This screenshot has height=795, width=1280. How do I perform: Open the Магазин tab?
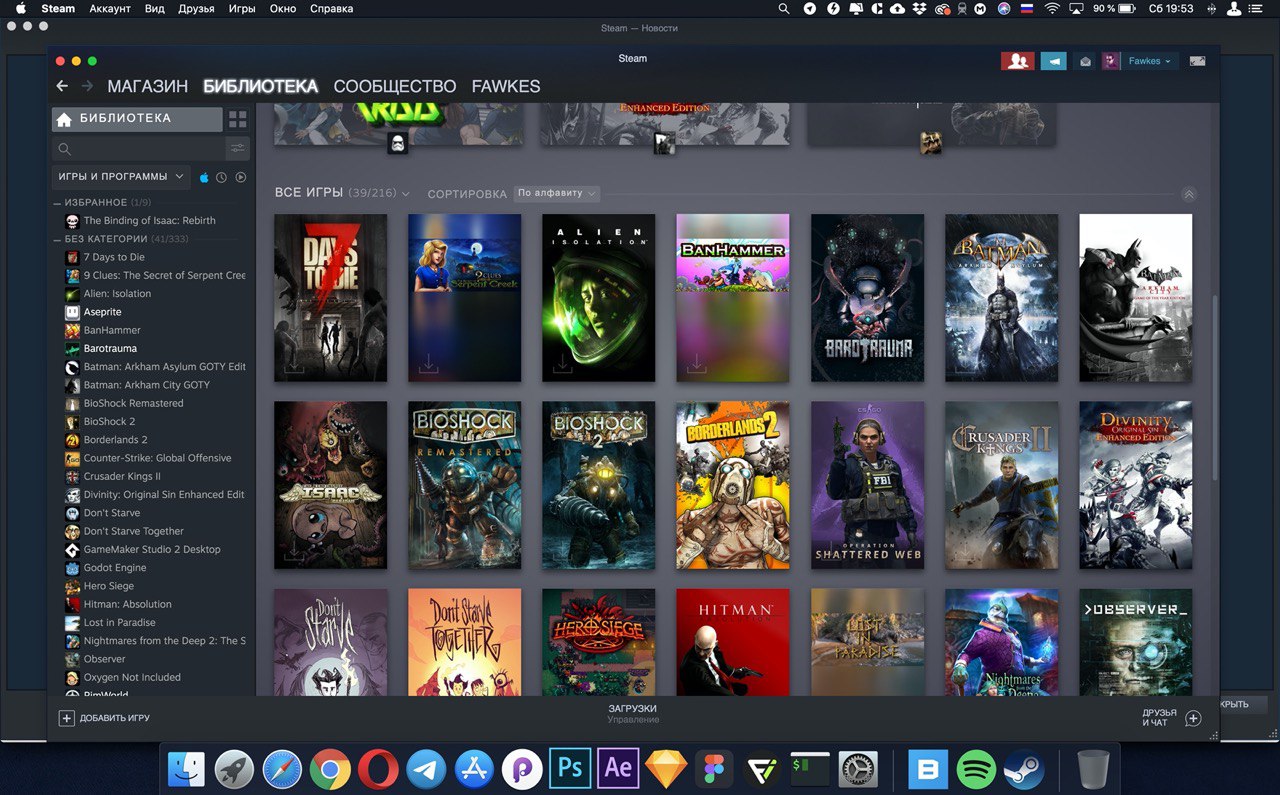click(x=147, y=87)
